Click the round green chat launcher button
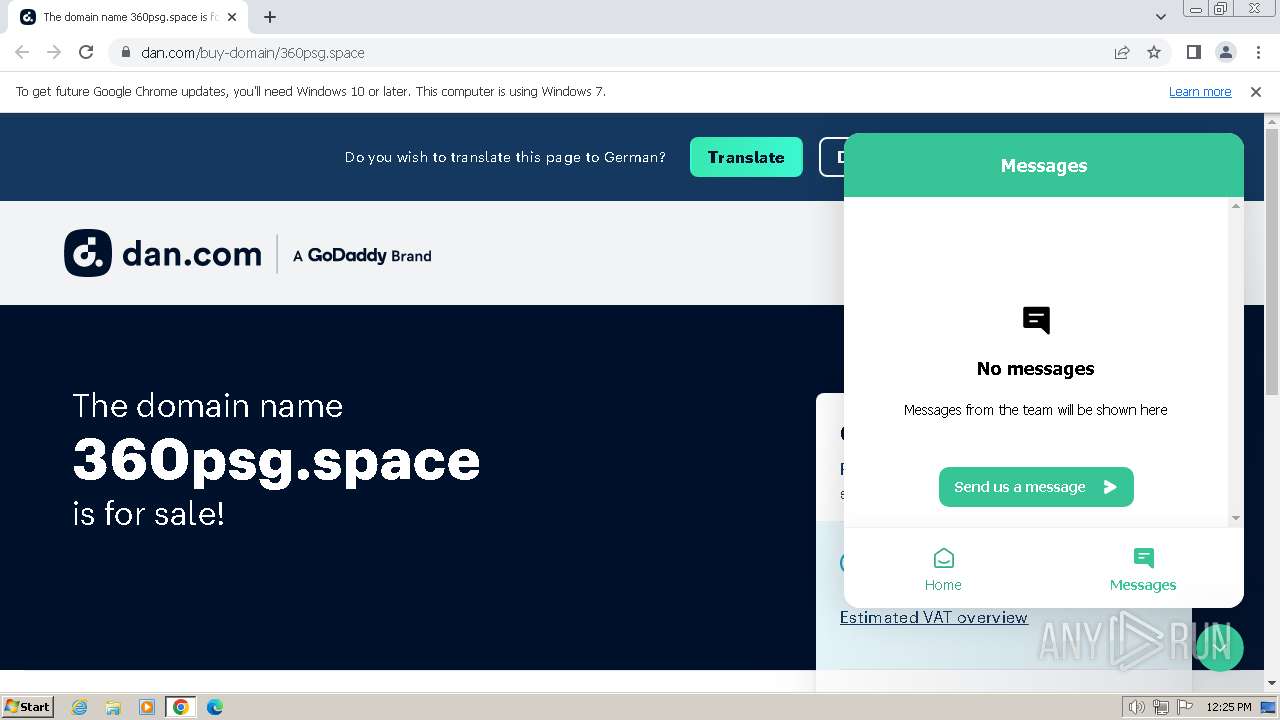The image size is (1280, 720). (1219, 647)
